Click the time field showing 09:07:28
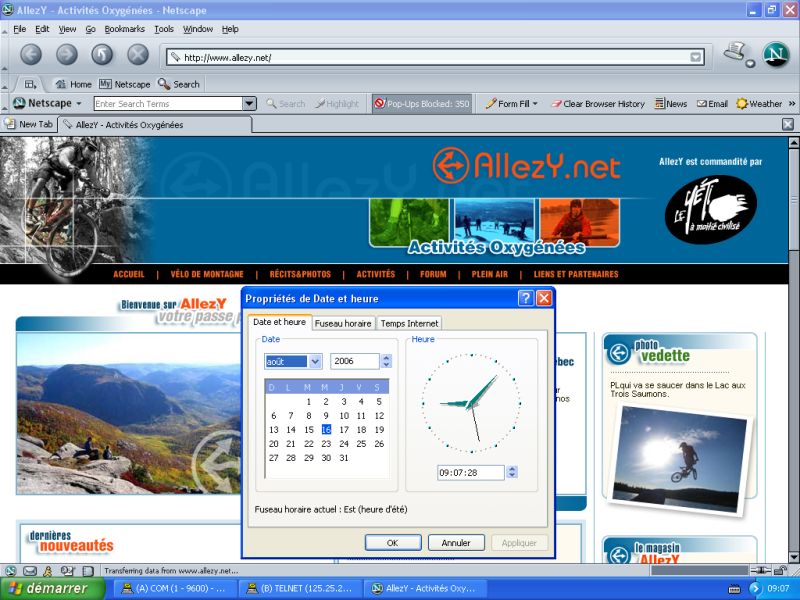 coord(470,473)
